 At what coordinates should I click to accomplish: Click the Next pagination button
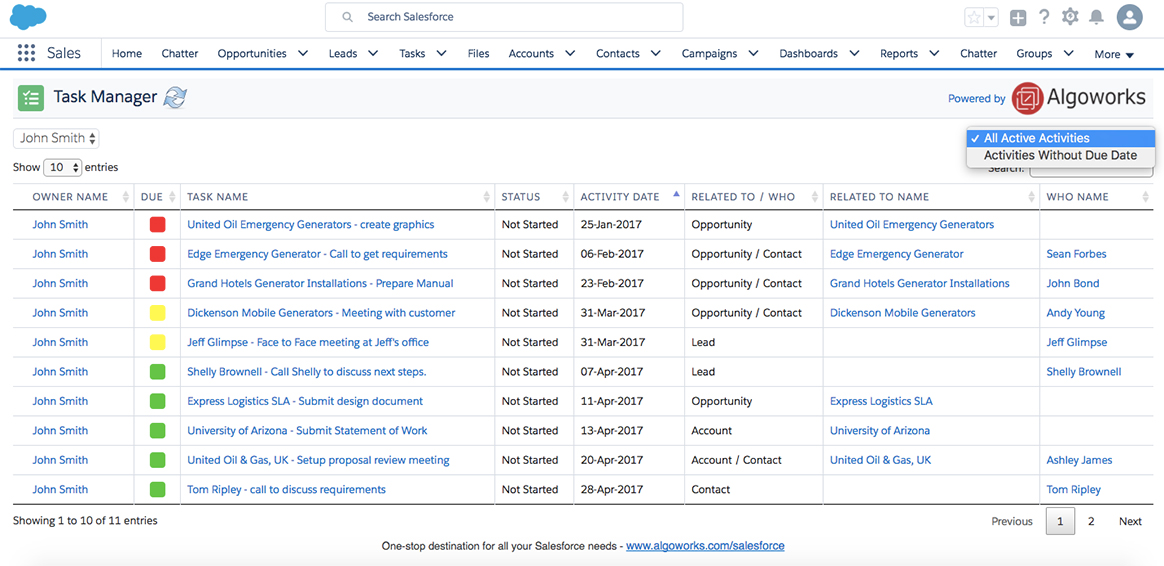[1130, 521]
